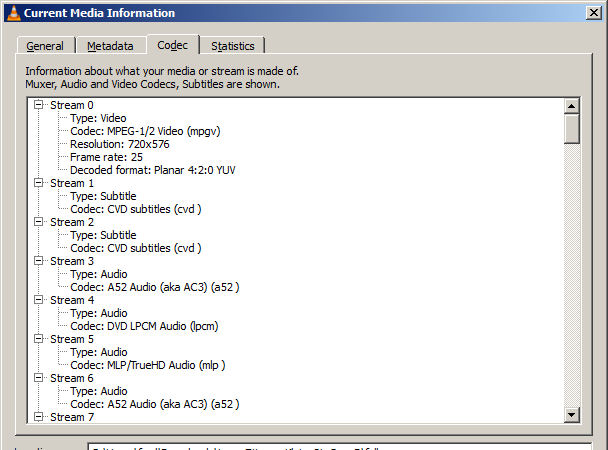This screenshot has height=450, width=608.
Task: Select 'Codec: DVD LPCM Audio (lpcm)' row
Action: pos(144,326)
